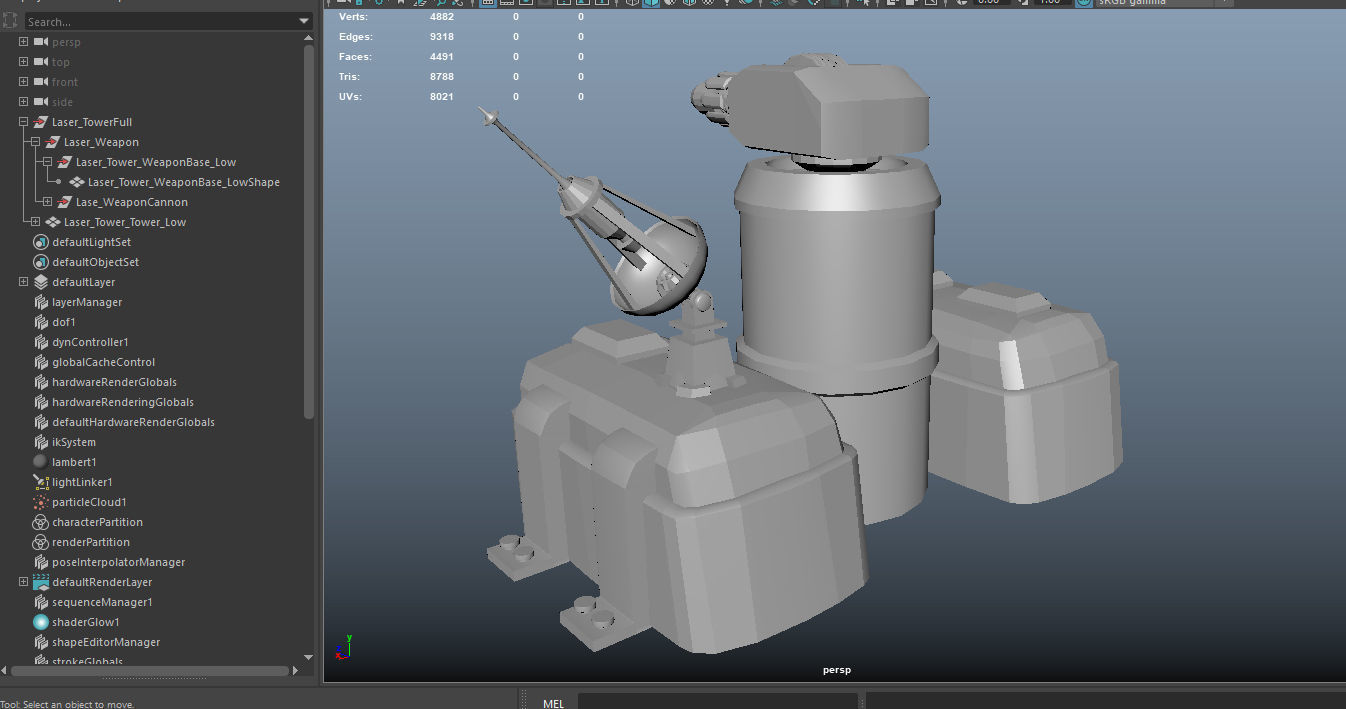Click the UVs count value 8021

(x=441, y=97)
